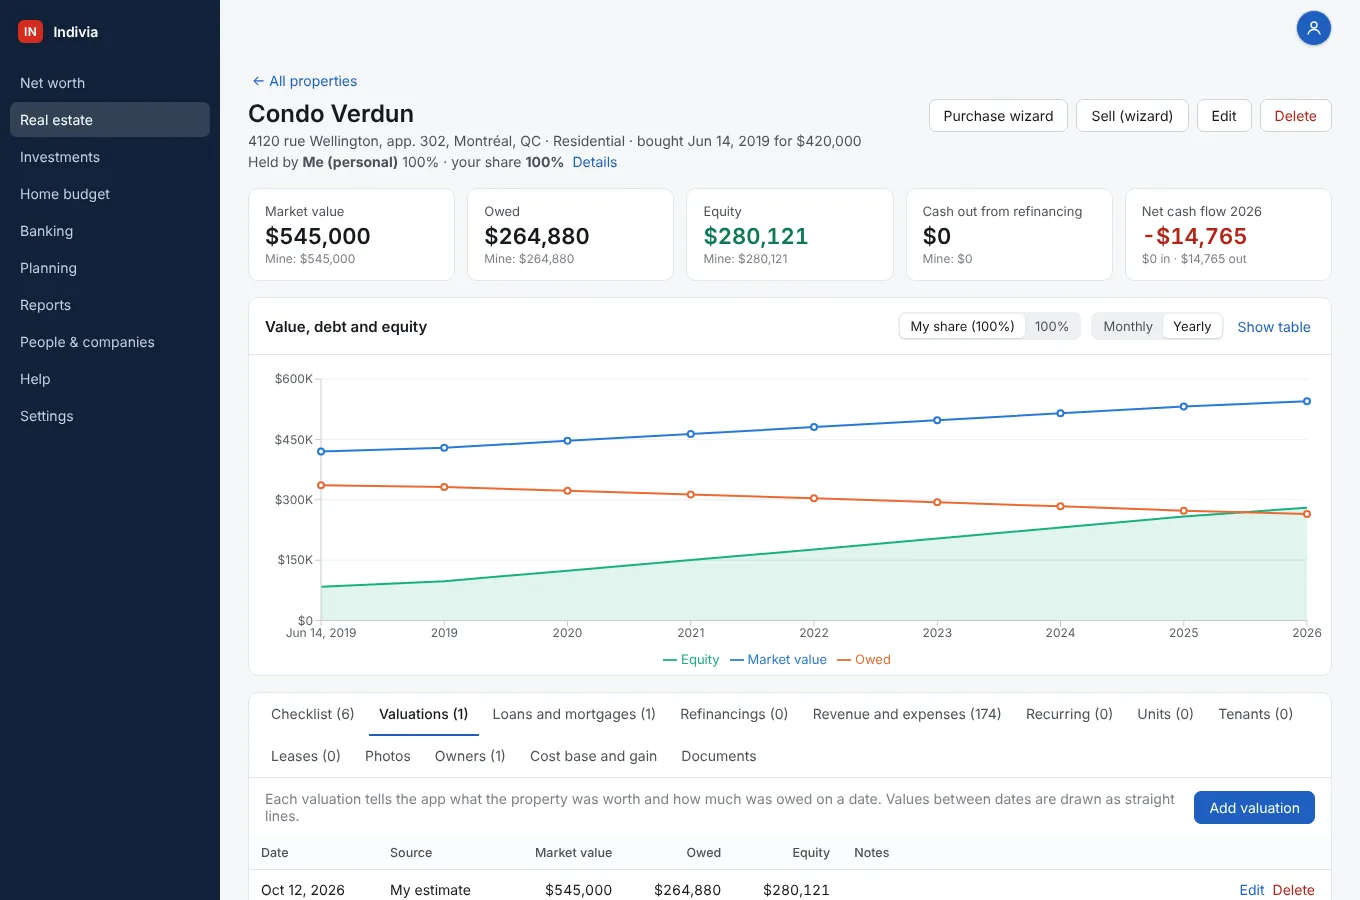
Task: Toggle Equity series in chart legend
Action: [691, 659]
